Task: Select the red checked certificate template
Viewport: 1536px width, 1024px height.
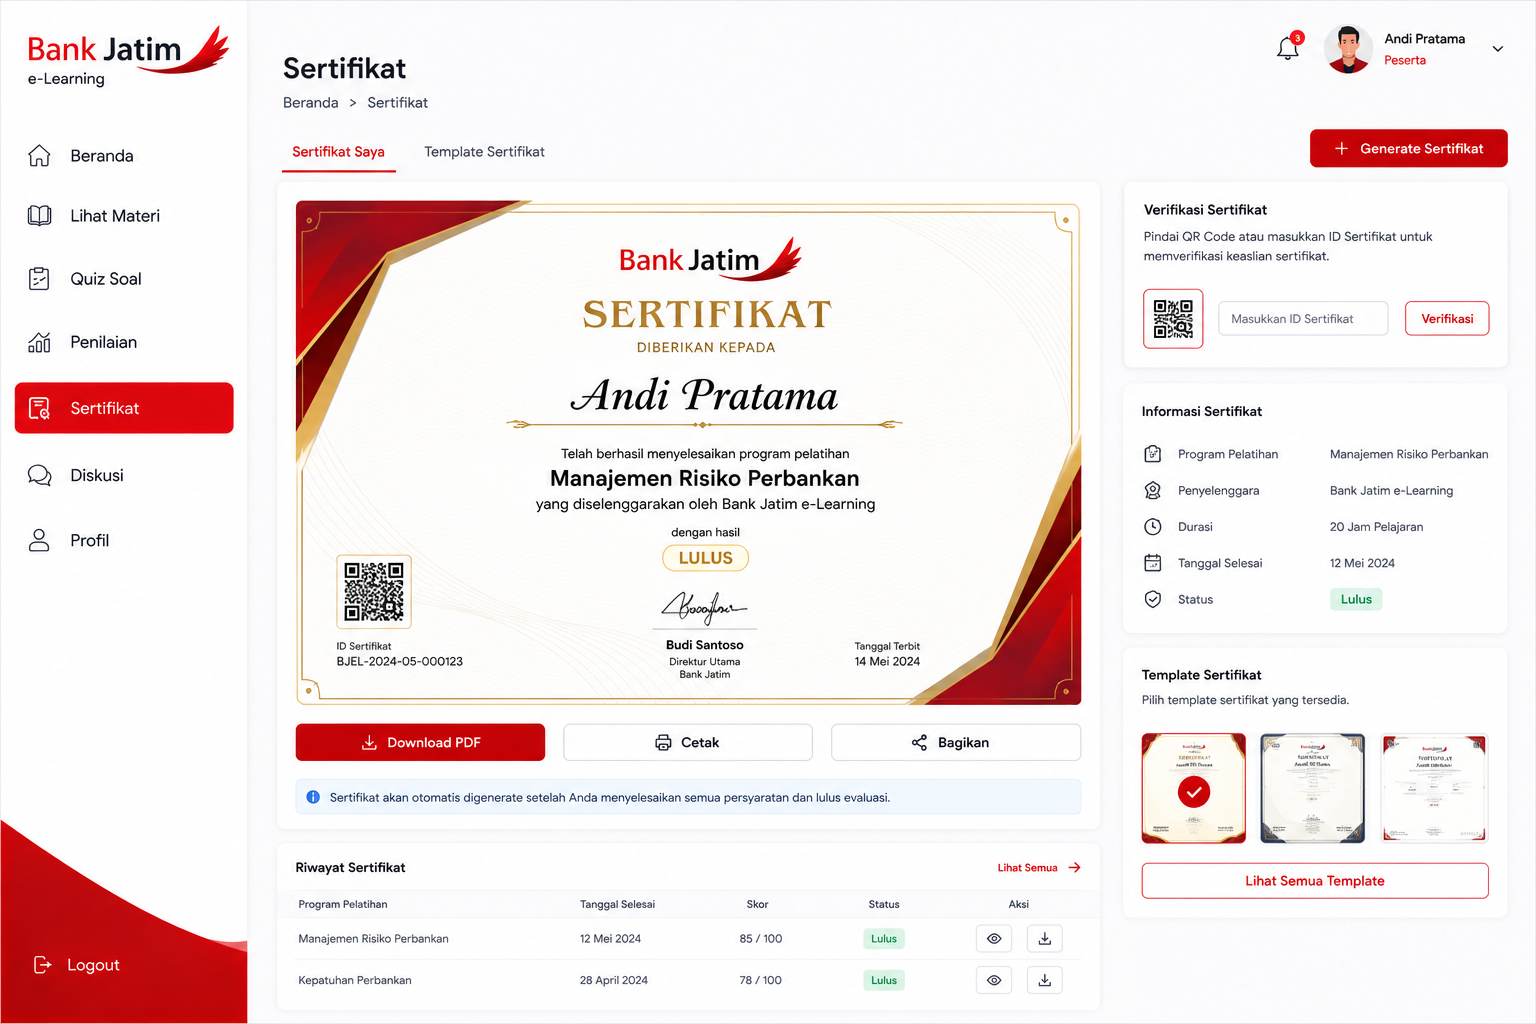Action: (x=1194, y=789)
